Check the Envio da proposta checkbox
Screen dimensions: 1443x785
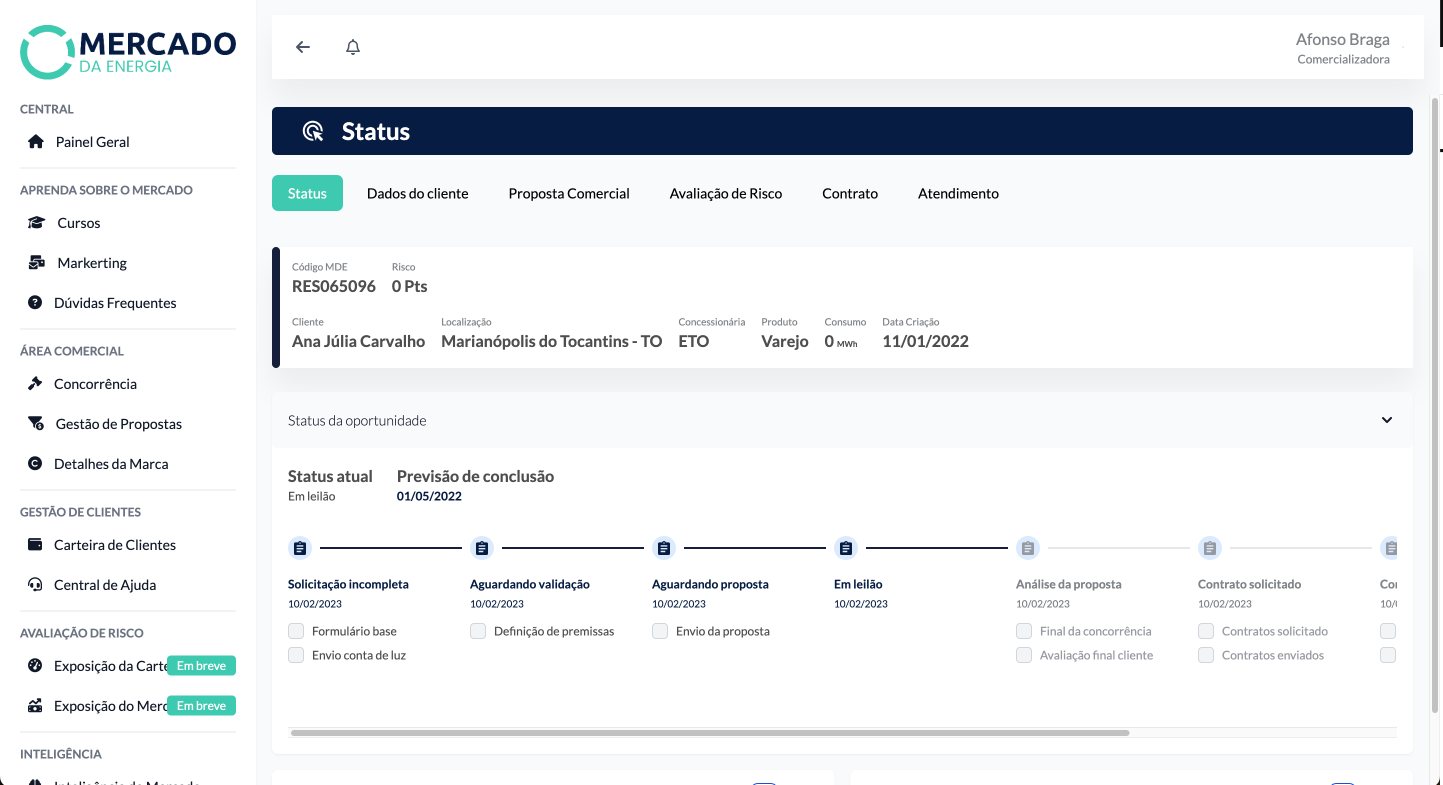tap(660, 631)
